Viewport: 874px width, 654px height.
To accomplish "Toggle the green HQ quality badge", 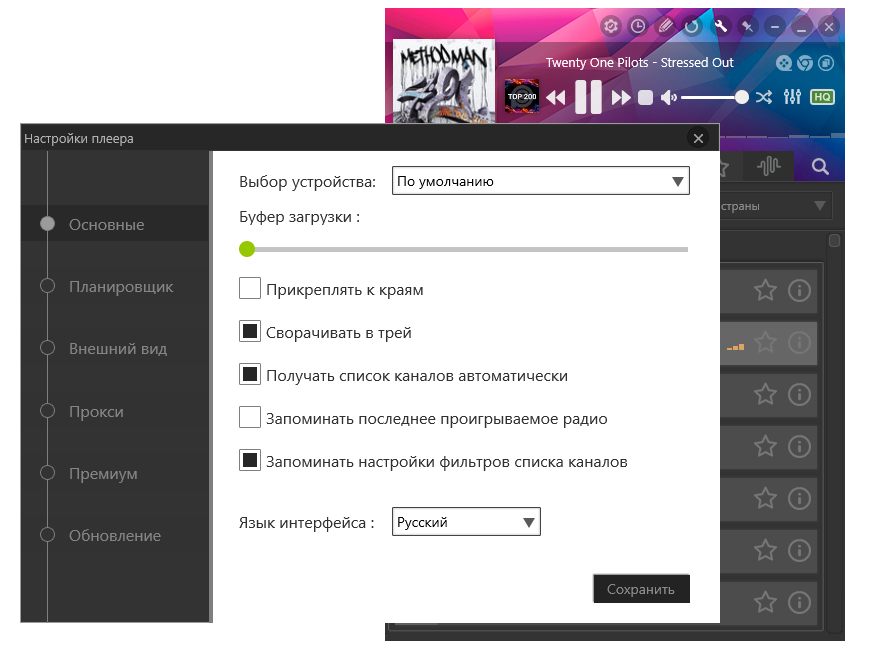I will click(x=822, y=98).
